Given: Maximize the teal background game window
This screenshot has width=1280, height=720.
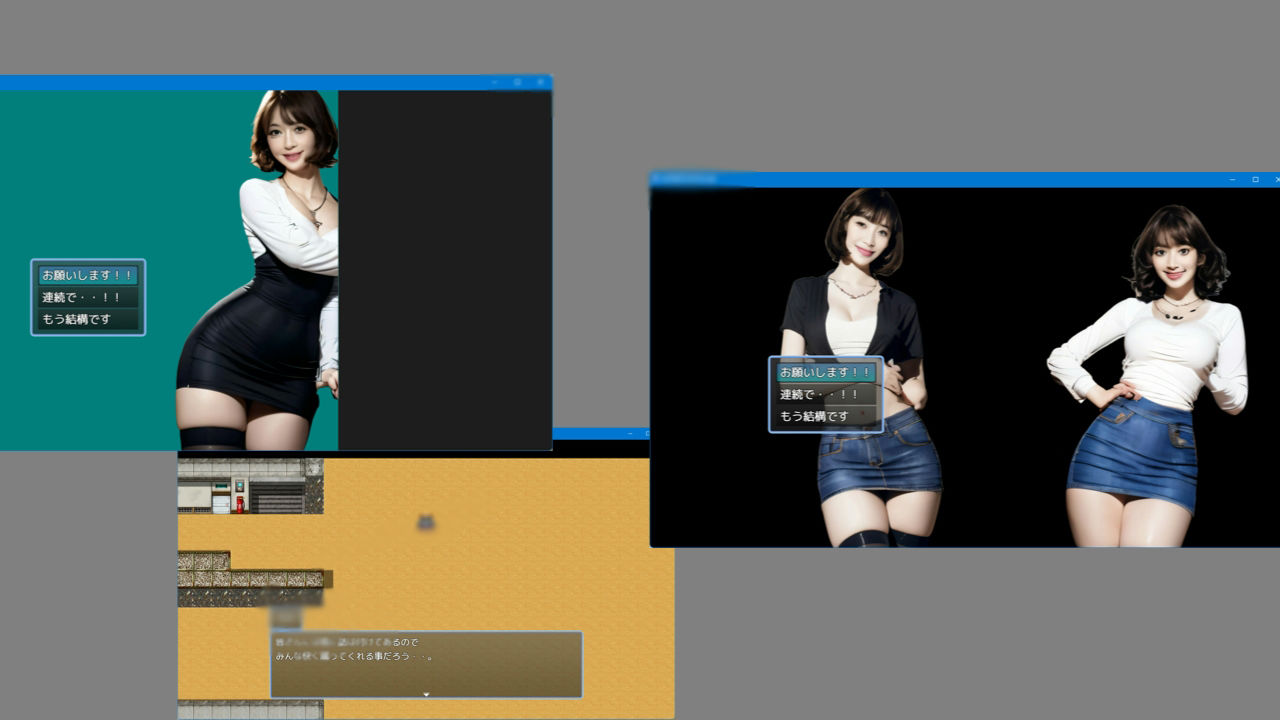Looking at the screenshot, I should (517, 82).
